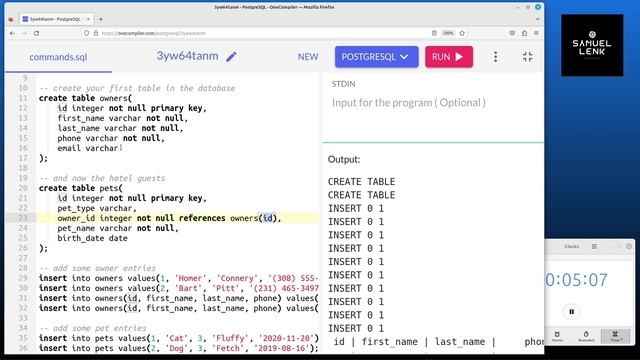
Task: Switch to Alarms tab in Clocks
Action: 557,336
